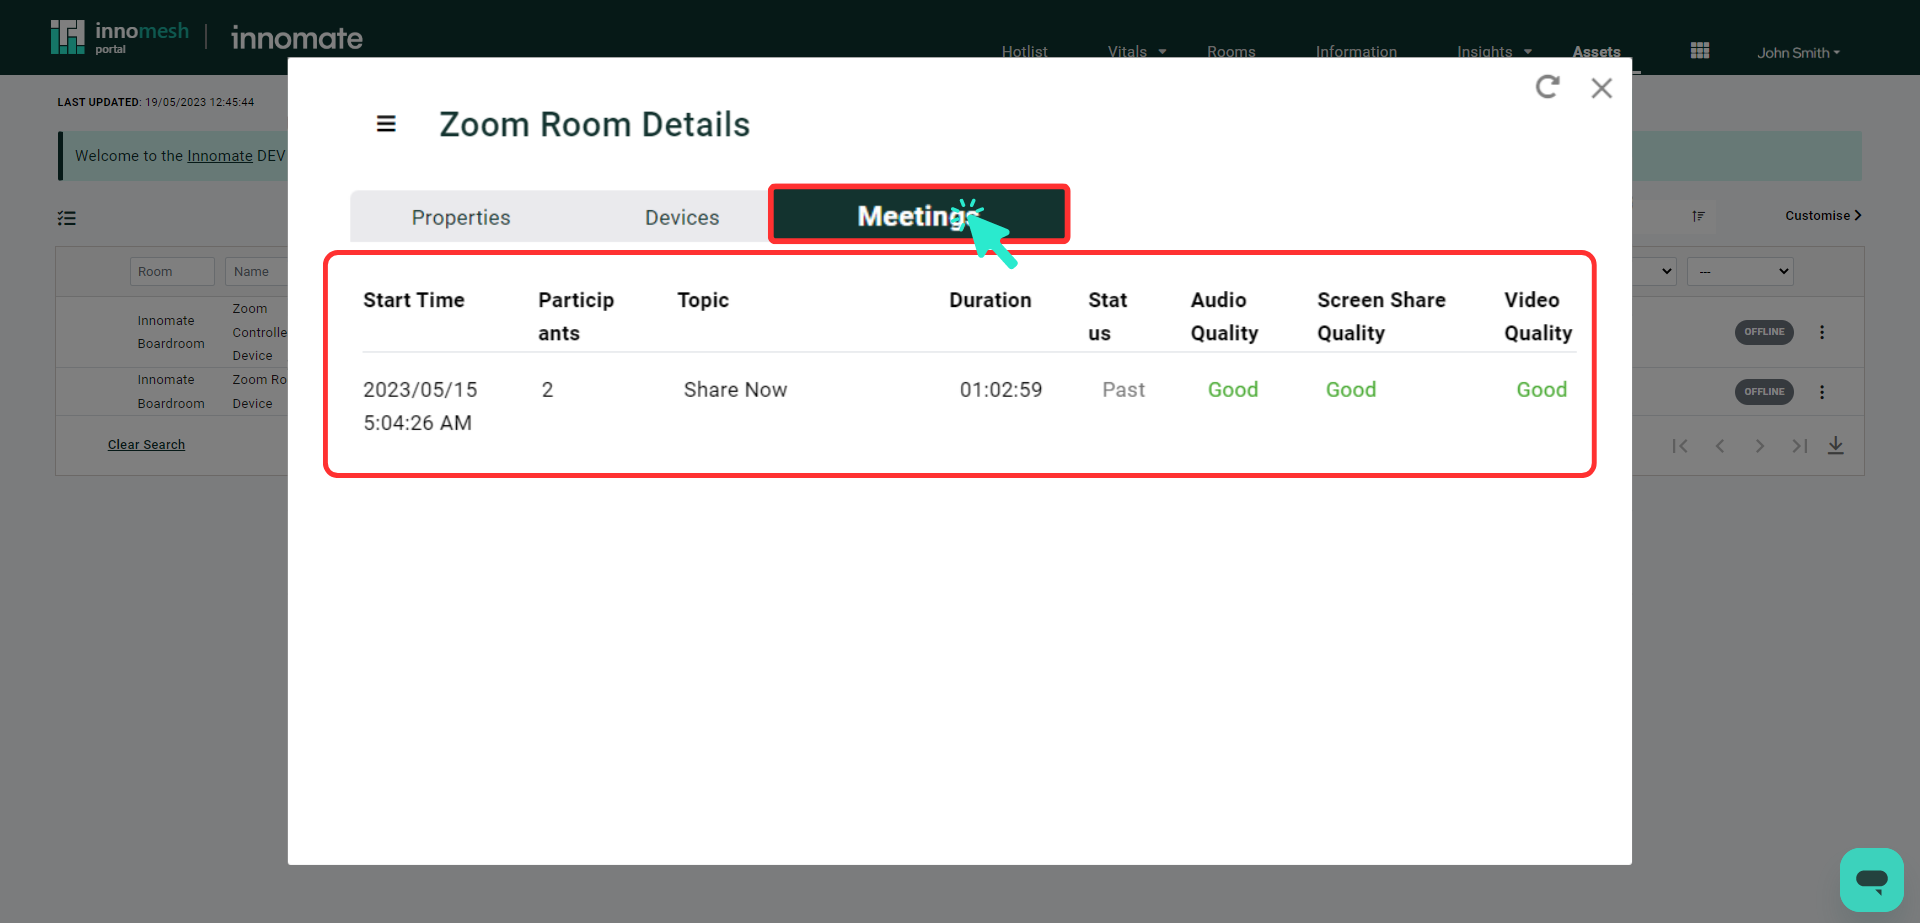Viewport: 1920px width, 923px height.
Task: Click the Customise link
Action: 1823,215
